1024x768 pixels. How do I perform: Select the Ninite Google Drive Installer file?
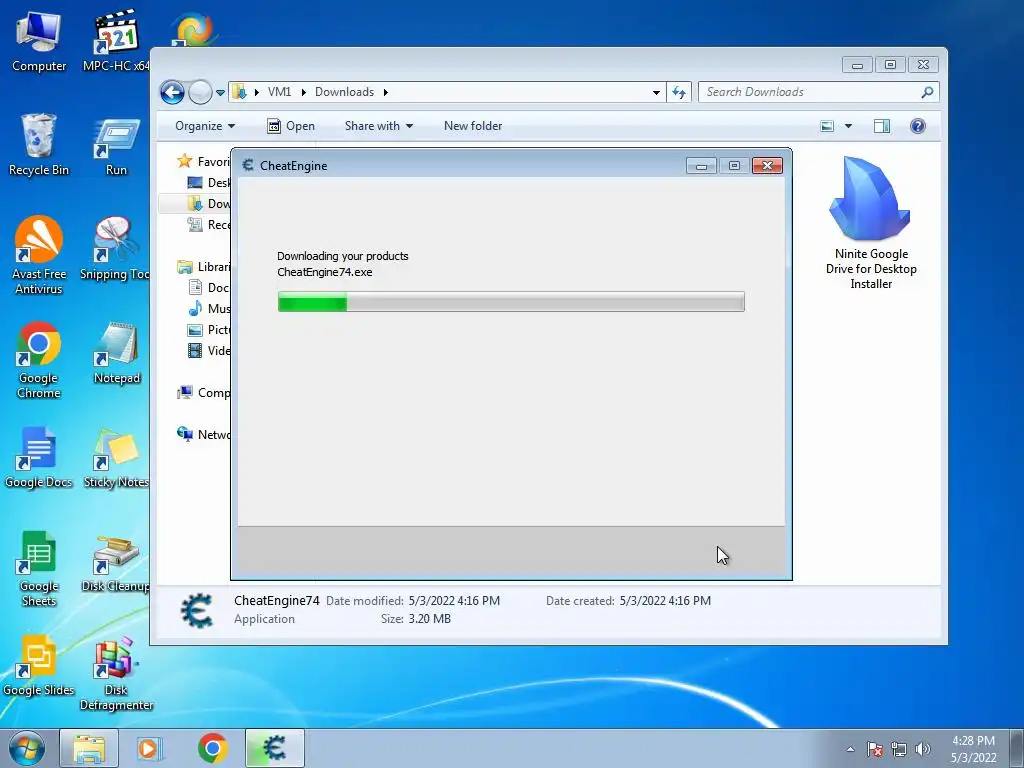[x=871, y=222]
